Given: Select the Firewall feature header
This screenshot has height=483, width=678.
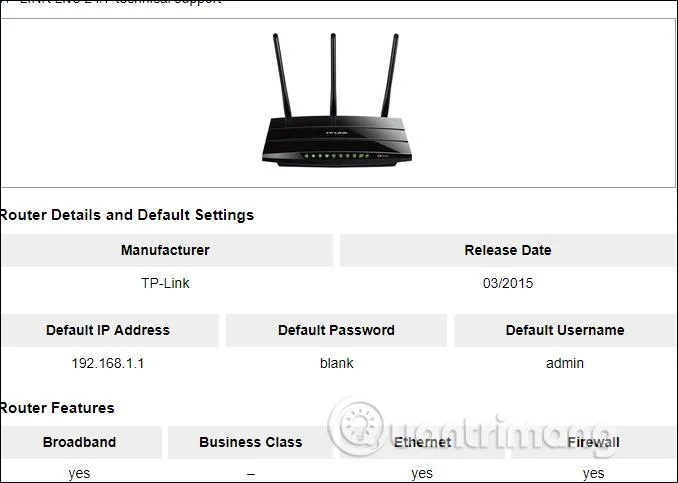Looking at the screenshot, I should [x=593, y=442].
